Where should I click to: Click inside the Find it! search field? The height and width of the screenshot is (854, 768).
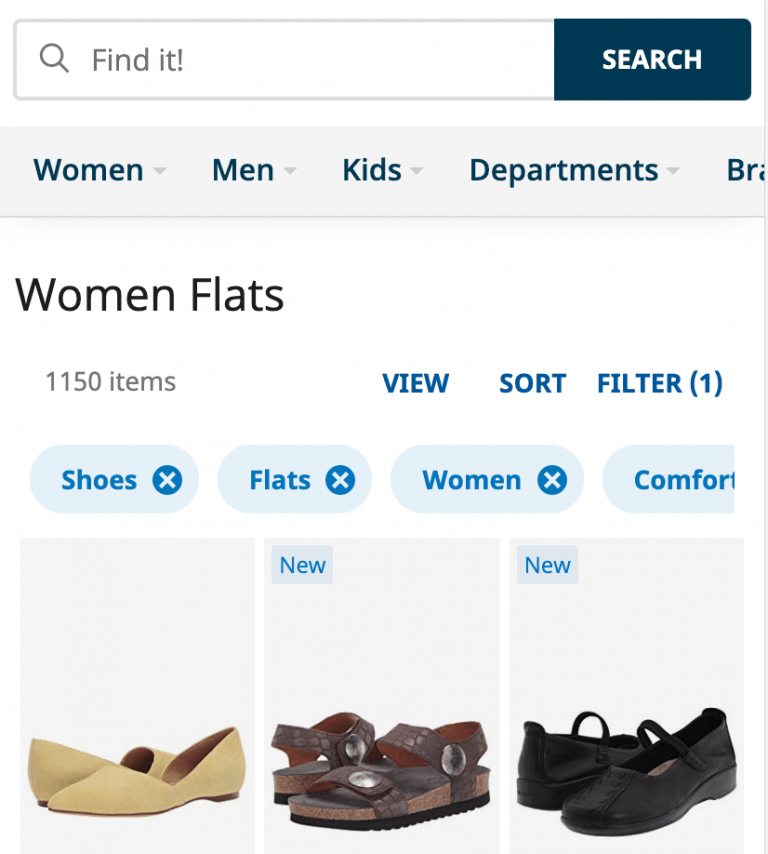tap(300, 59)
